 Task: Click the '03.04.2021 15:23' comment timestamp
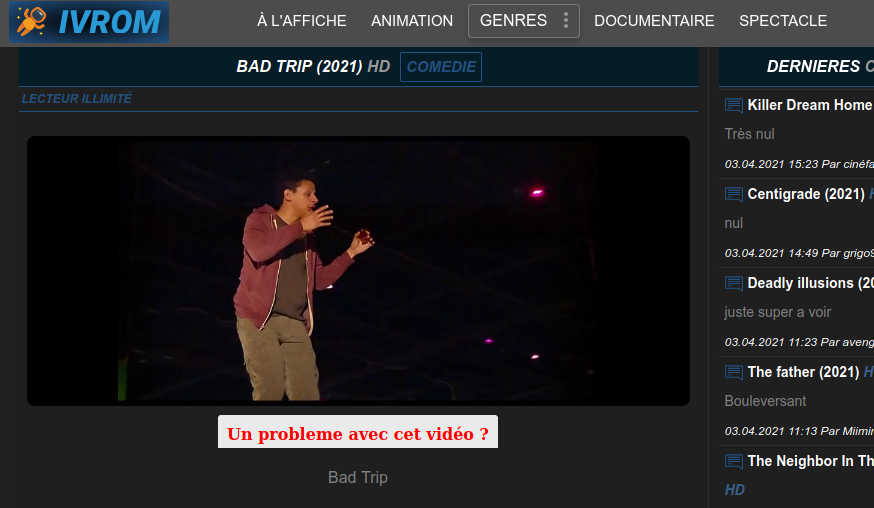click(x=771, y=164)
